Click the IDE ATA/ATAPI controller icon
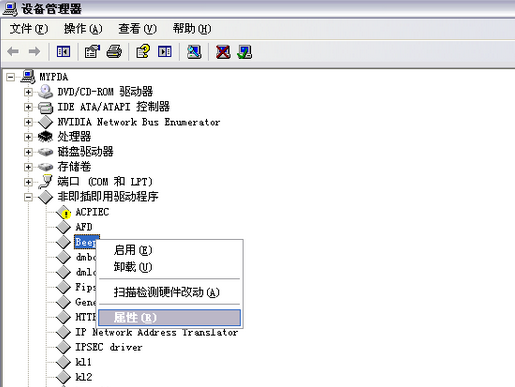Image resolution: width=515 pixels, height=387 pixels. point(45,107)
